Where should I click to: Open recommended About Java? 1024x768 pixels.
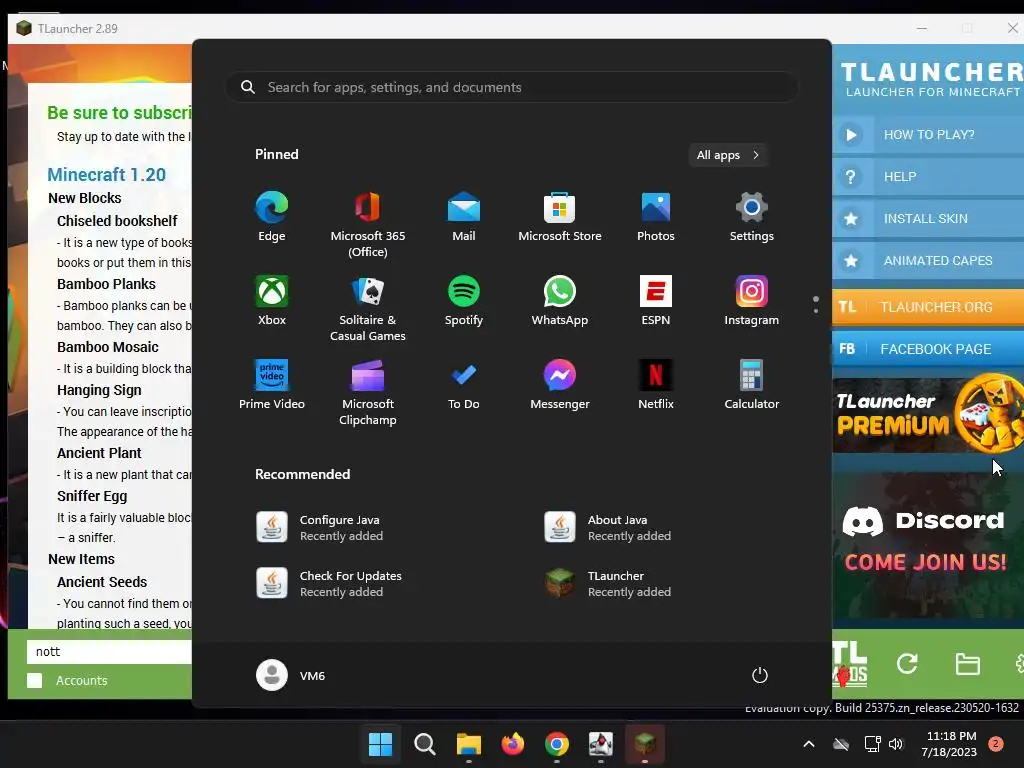(x=608, y=528)
